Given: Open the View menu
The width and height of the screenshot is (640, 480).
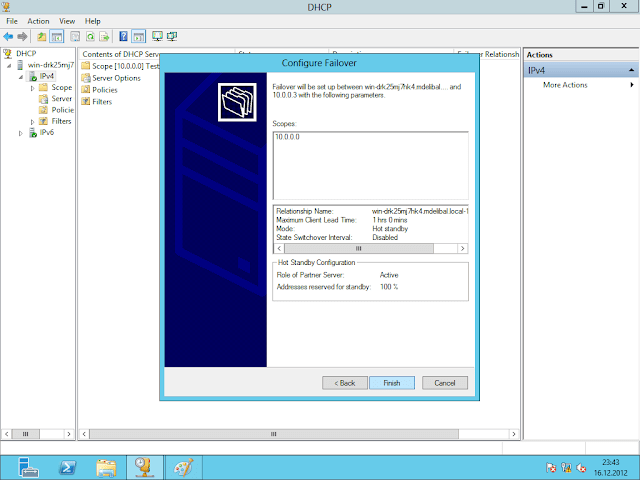Looking at the screenshot, I should (67, 20).
